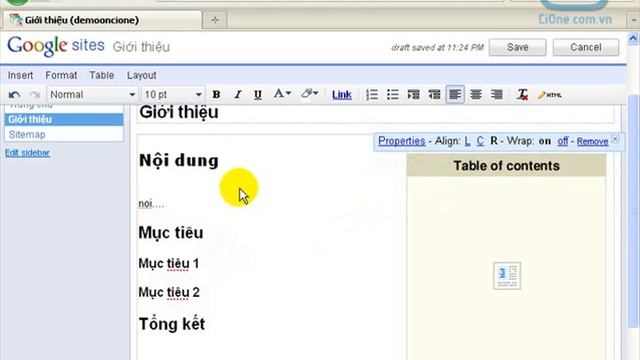Remove the table of contents gadget
The height and width of the screenshot is (360, 640).
click(x=593, y=142)
